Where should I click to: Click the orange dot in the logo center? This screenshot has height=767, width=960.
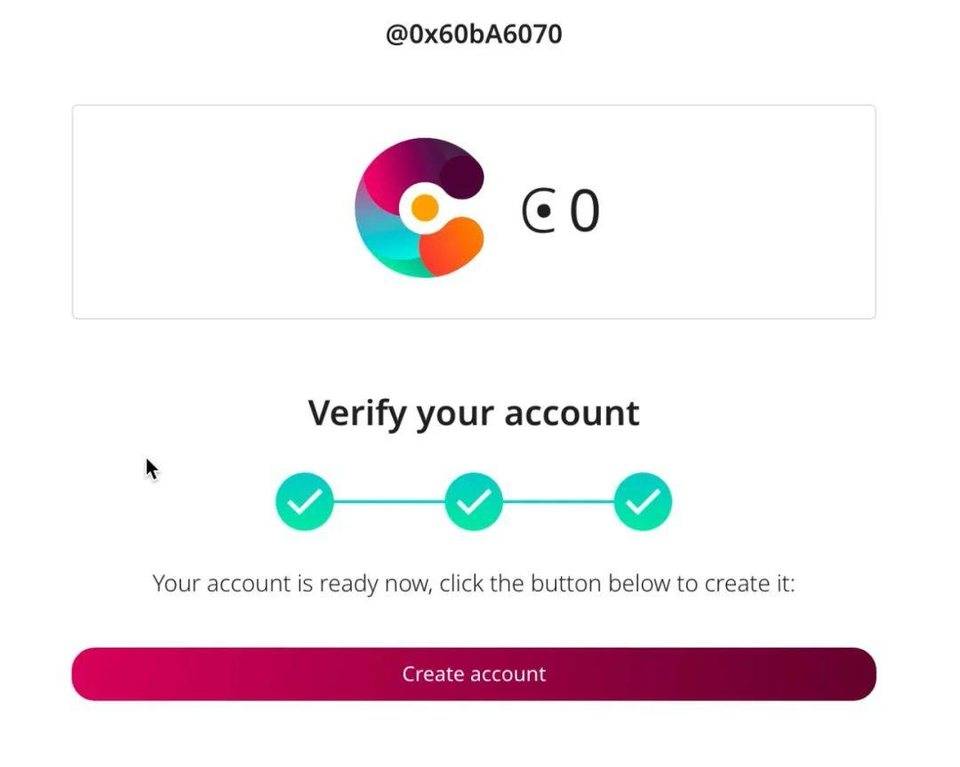coord(424,208)
